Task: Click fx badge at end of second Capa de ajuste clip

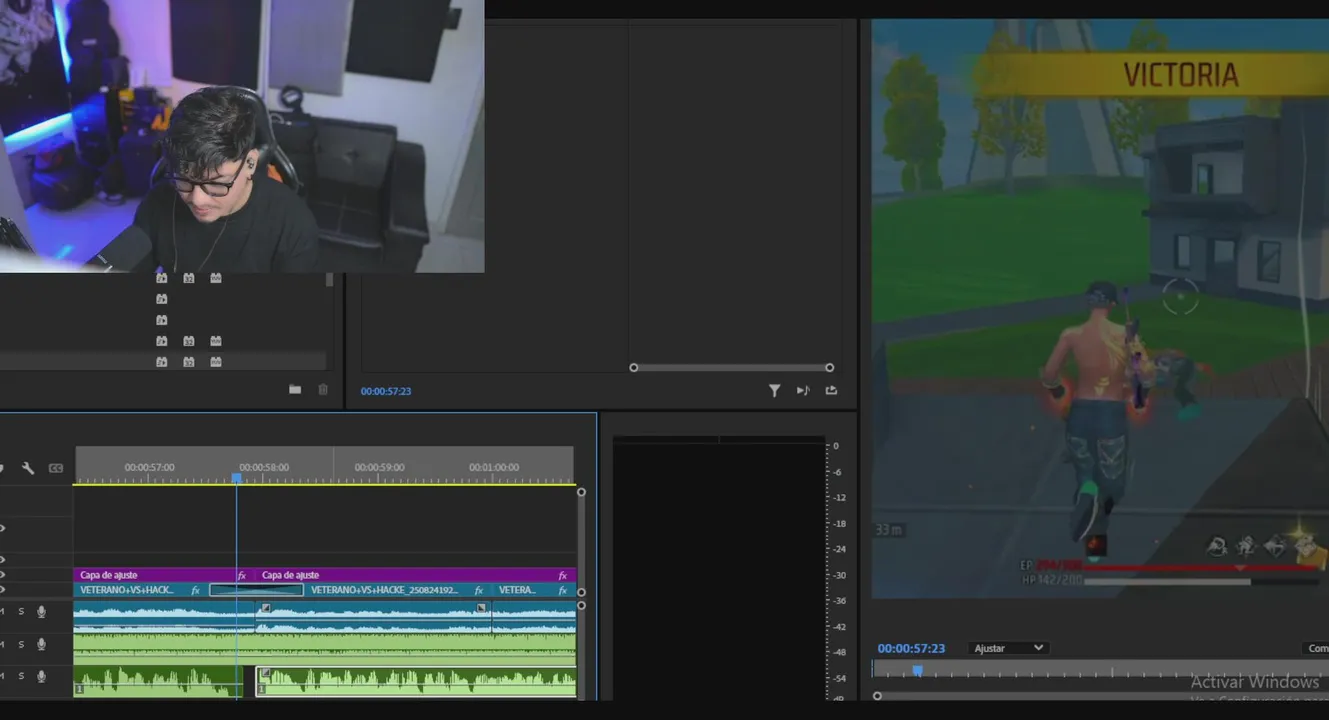Action: coord(563,575)
